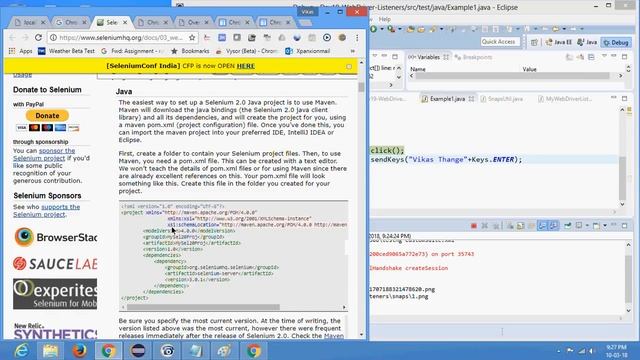This screenshot has width=640, height=360.
Task: Click the Run button in the Eclipse toolbar
Action: (373, 29)
